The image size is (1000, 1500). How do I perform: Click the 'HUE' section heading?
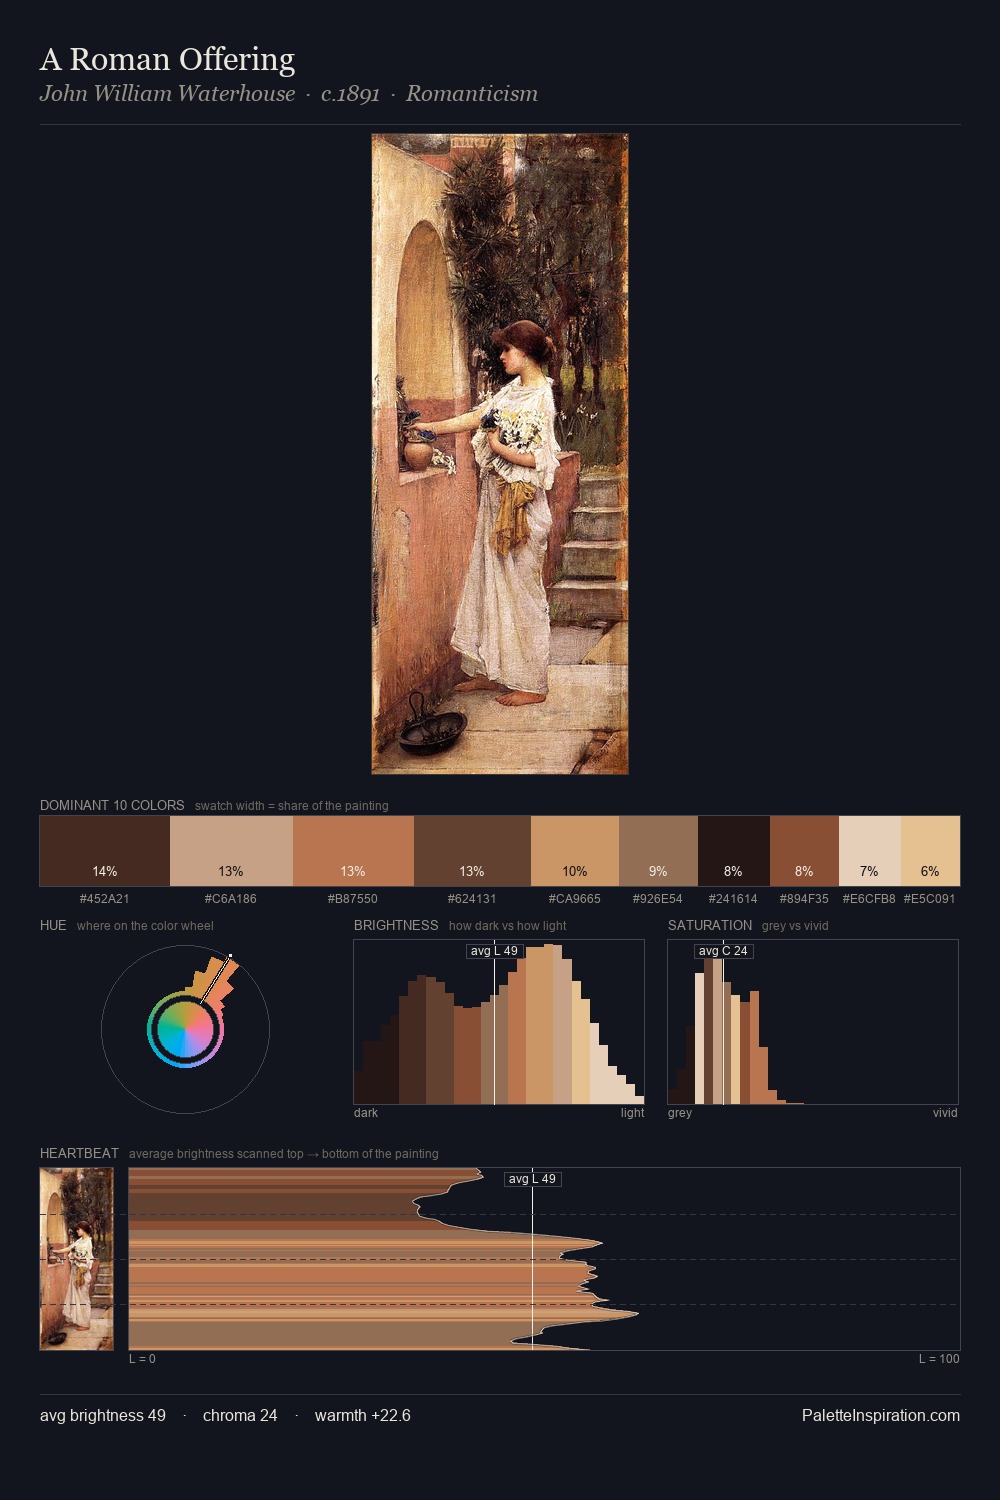tap(53, 925)
